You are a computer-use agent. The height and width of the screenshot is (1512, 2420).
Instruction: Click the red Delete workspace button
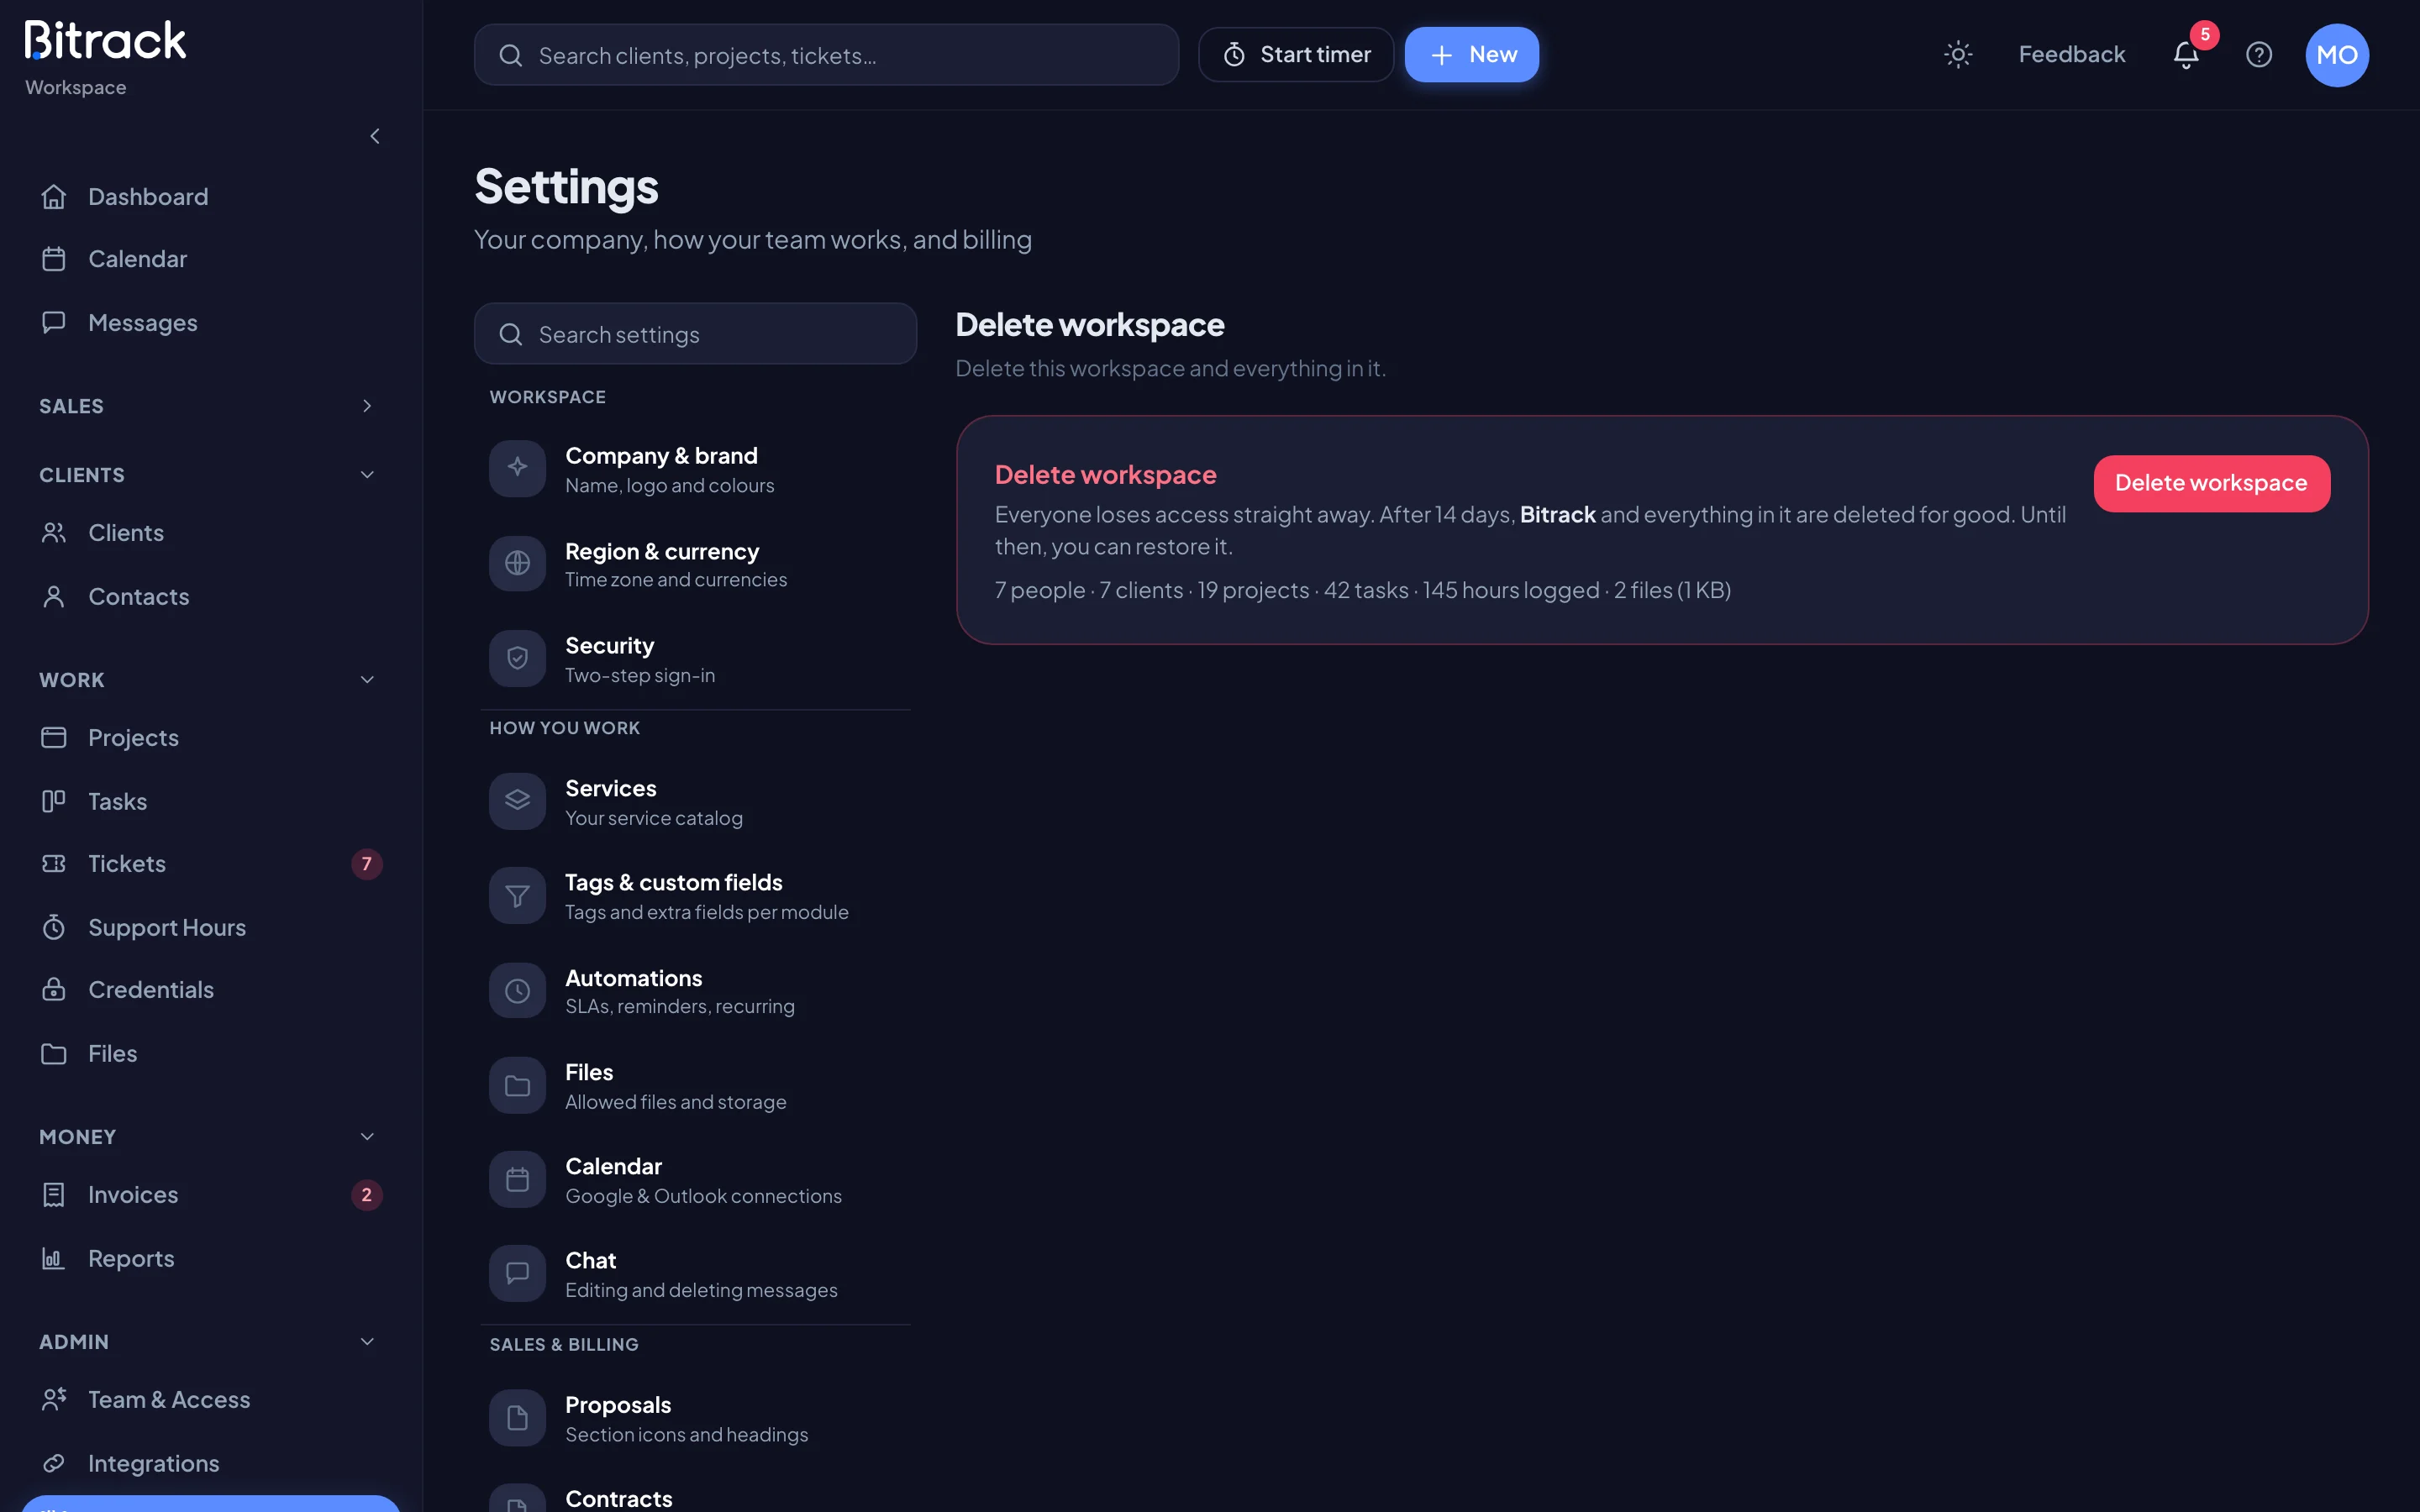click(2211, 483)
